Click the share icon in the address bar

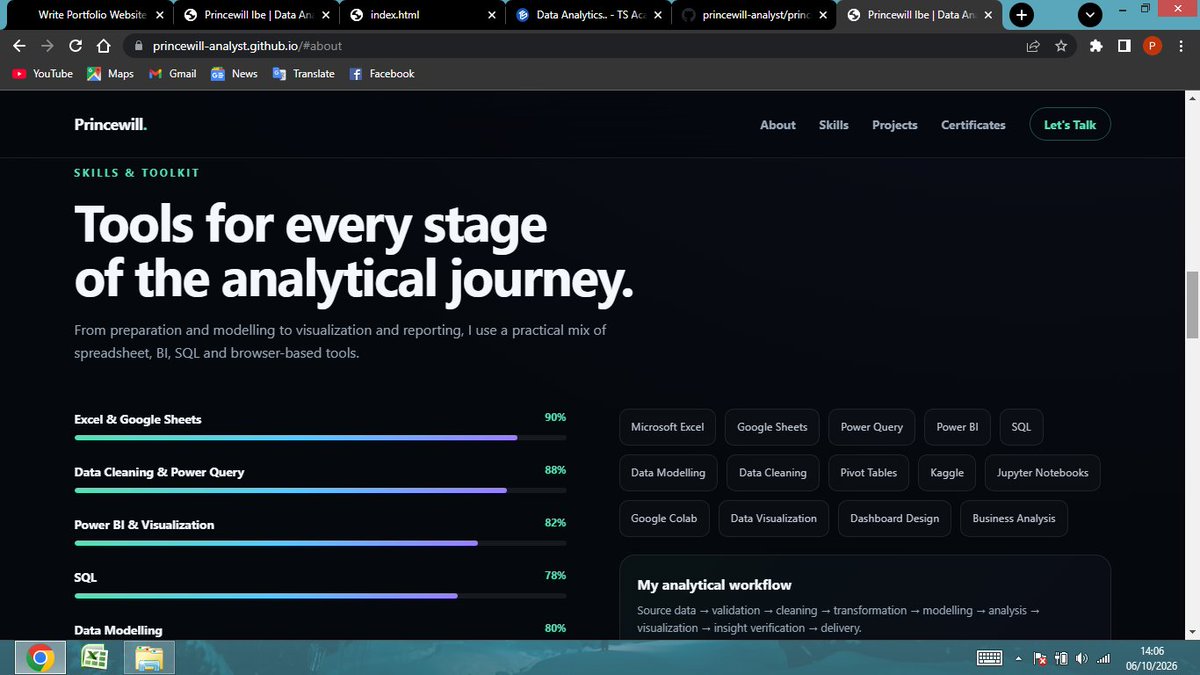(x=1033, y=46)
